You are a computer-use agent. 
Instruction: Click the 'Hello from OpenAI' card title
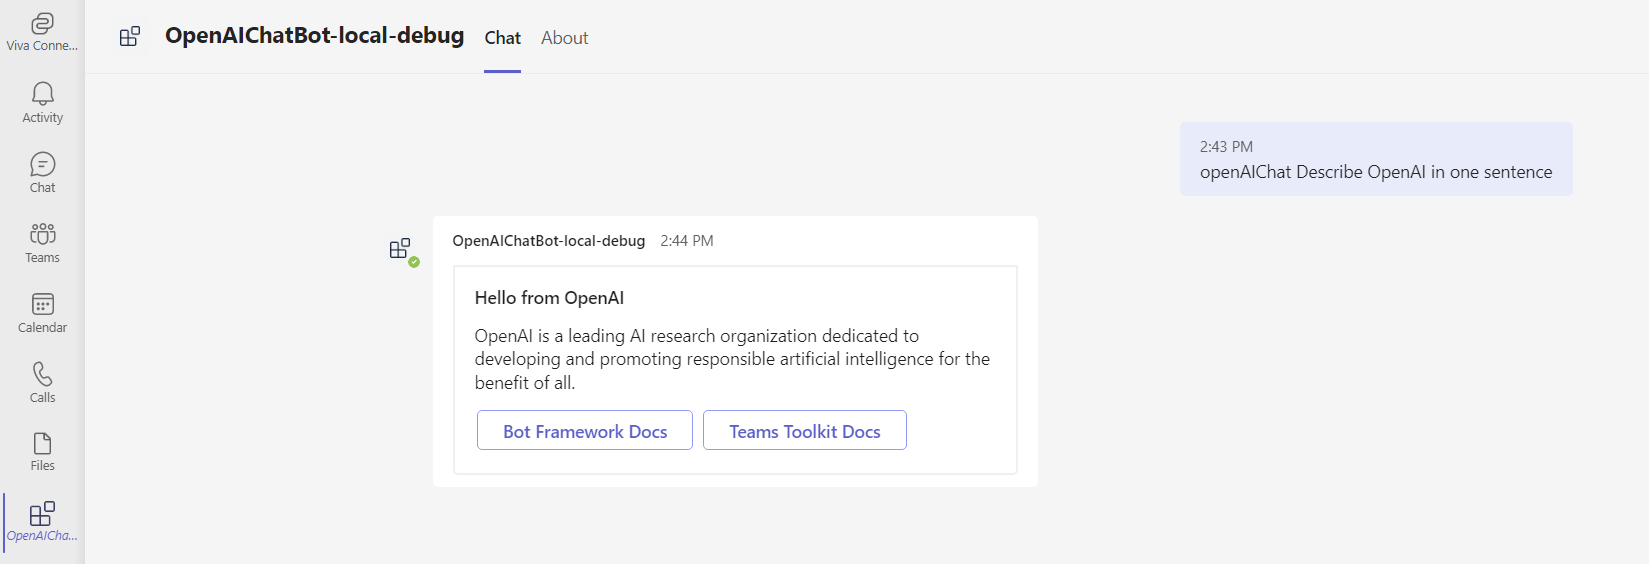pos(549,298)
